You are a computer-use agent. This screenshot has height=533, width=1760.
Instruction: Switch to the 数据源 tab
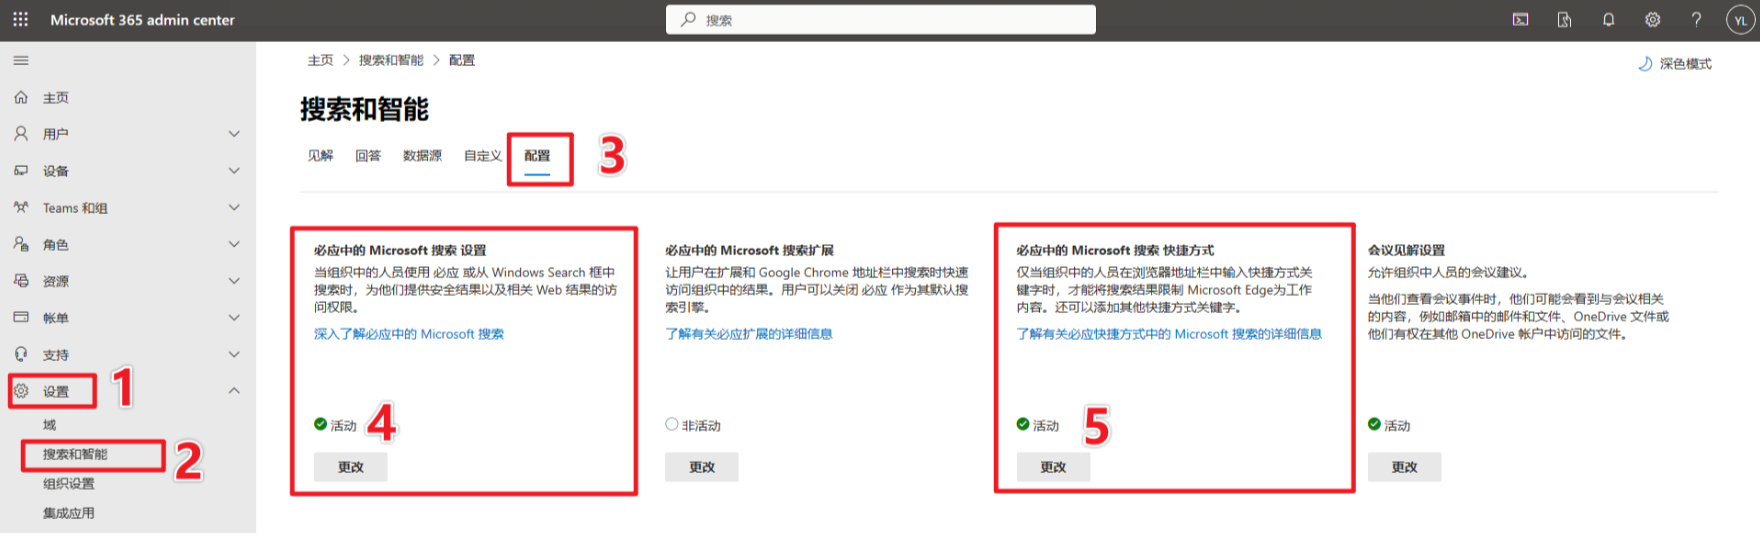coord(422,156)
